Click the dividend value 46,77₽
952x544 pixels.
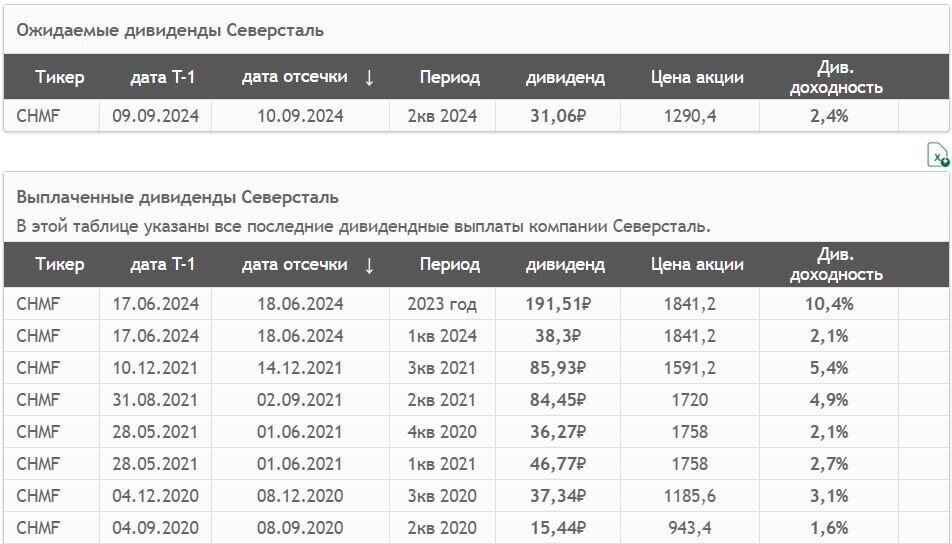click(557, 464)
